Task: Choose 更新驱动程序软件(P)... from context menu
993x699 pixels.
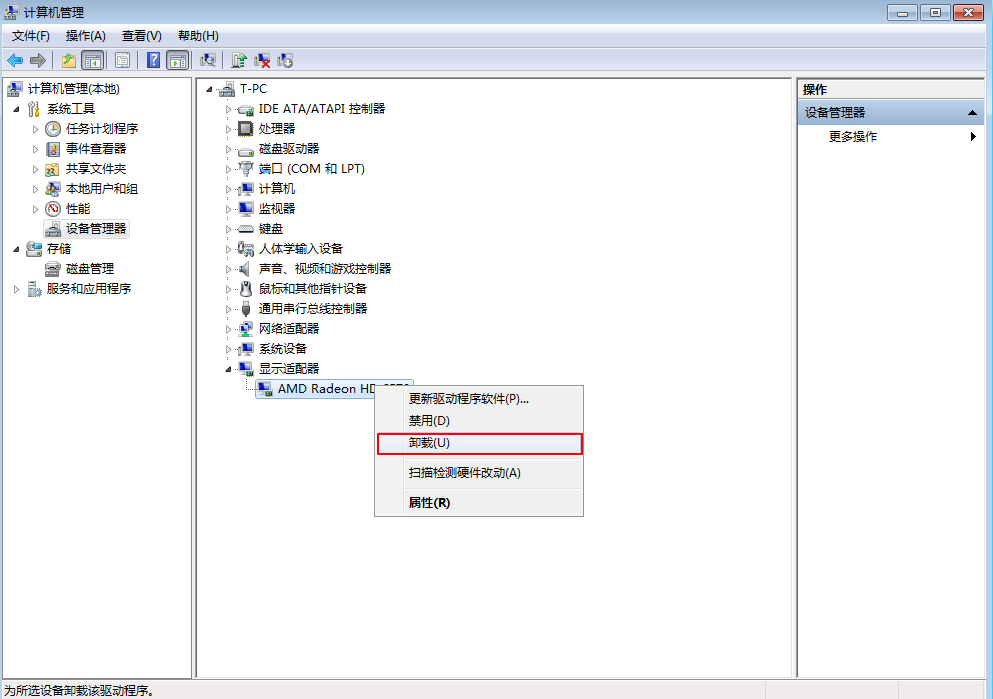Action: [x=479, y=399]
